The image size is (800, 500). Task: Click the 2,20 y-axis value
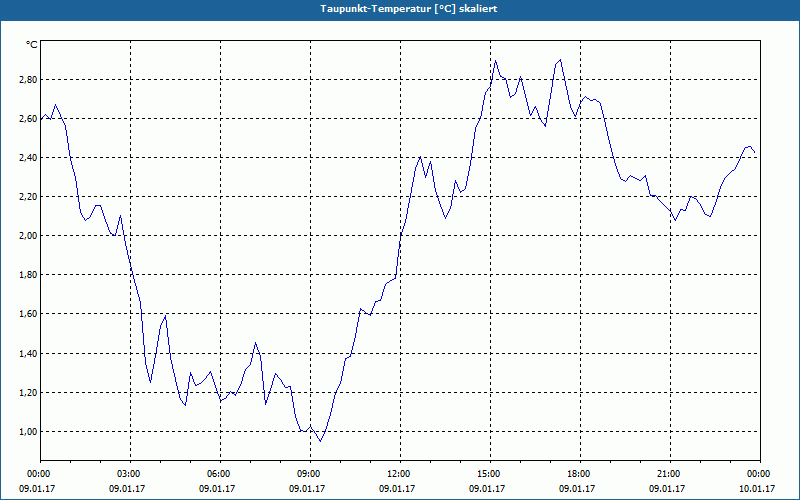tap(28, 197)
